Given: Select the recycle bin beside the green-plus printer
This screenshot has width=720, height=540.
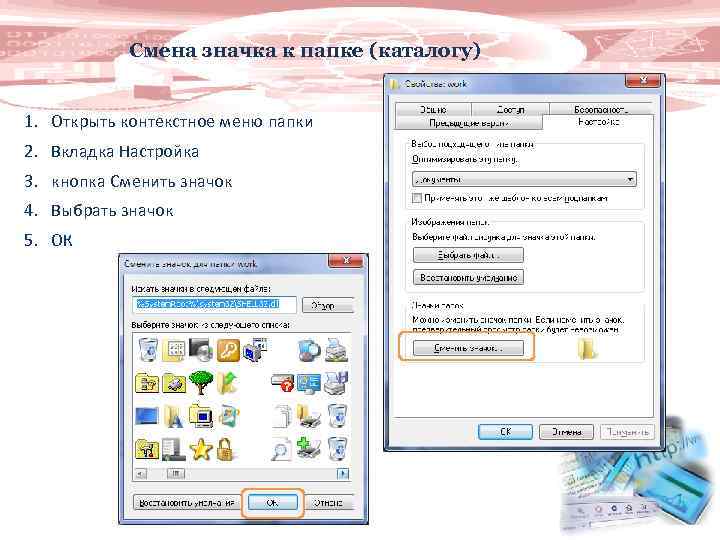Looking at the screenshot, I should [x=337, y=449].
